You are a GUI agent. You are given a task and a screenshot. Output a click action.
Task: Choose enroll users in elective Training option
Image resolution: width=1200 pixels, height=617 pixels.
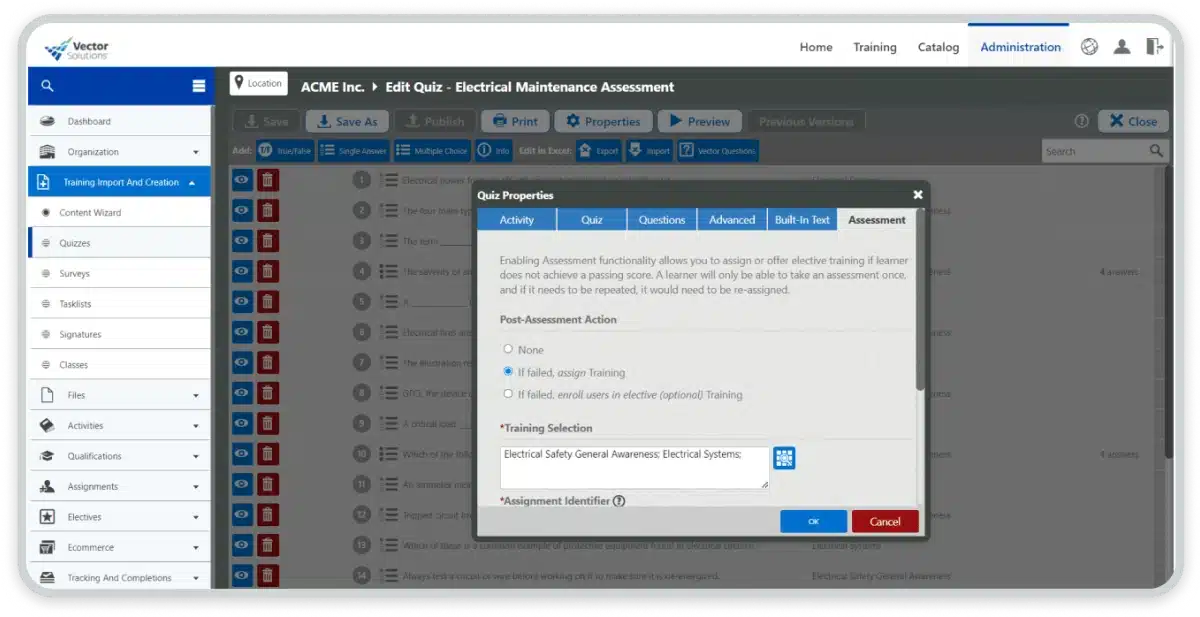tap(508, 394)
